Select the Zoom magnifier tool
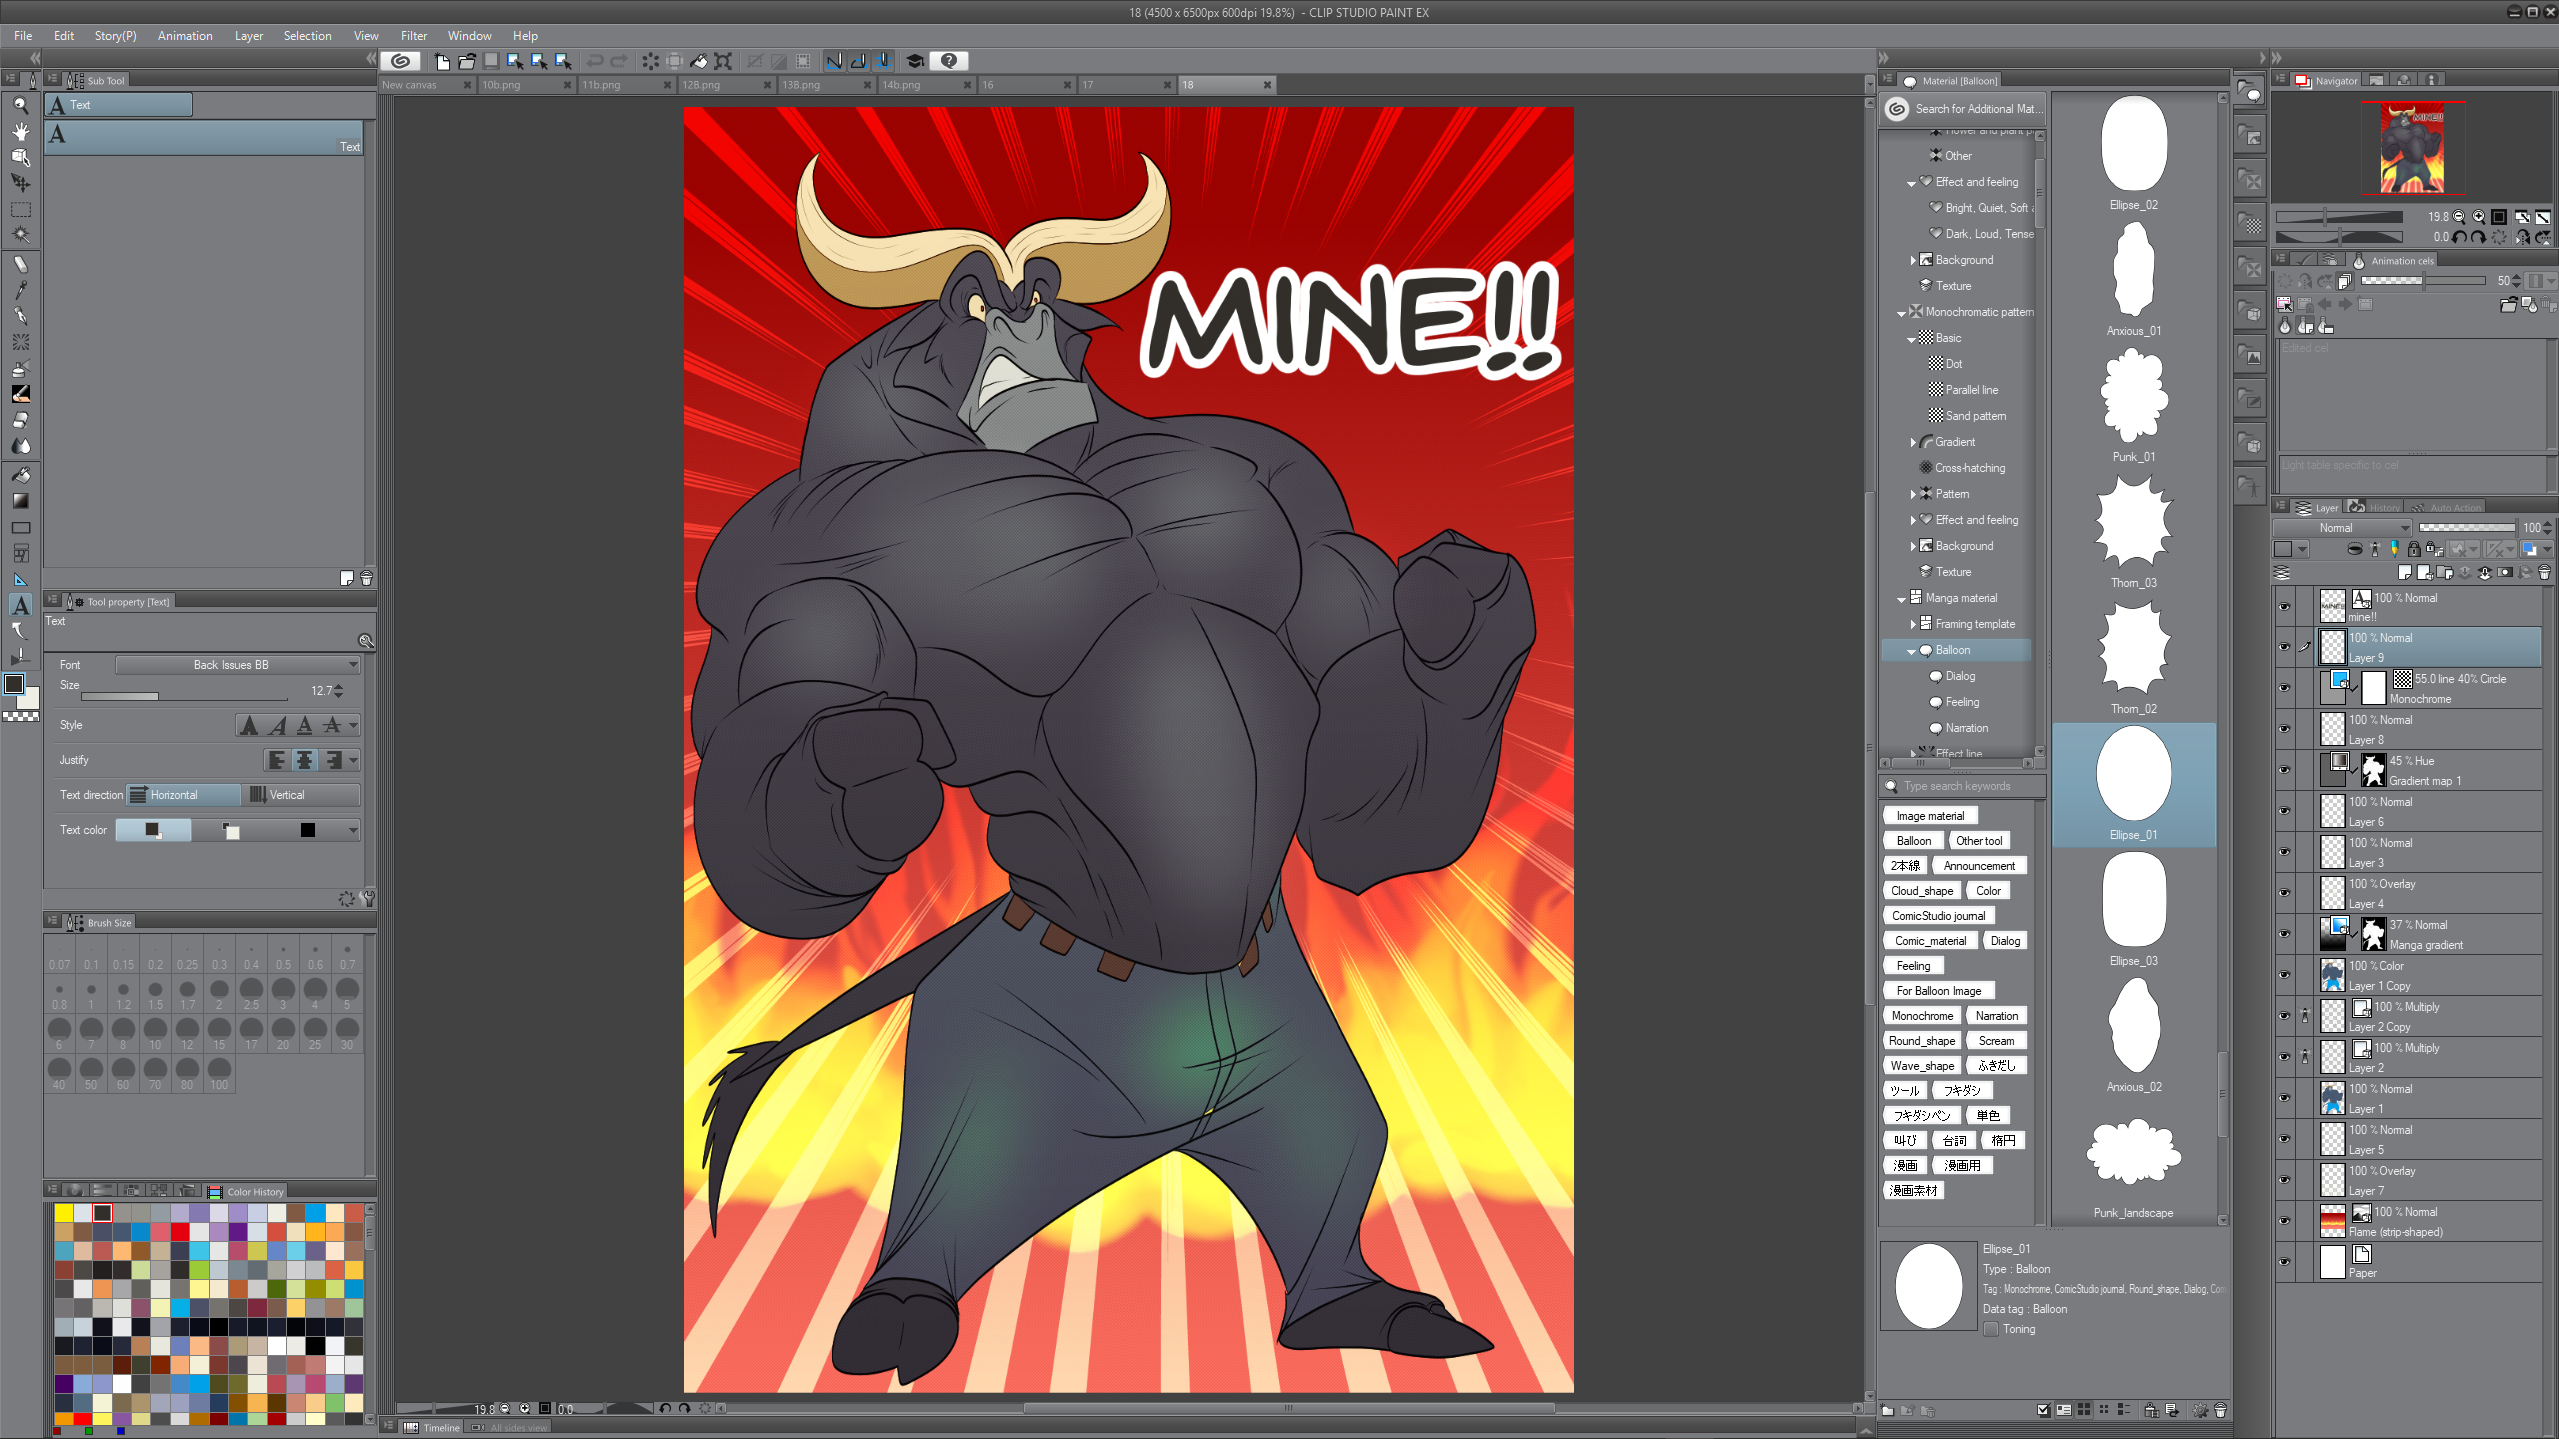 [x=20, y=105]
